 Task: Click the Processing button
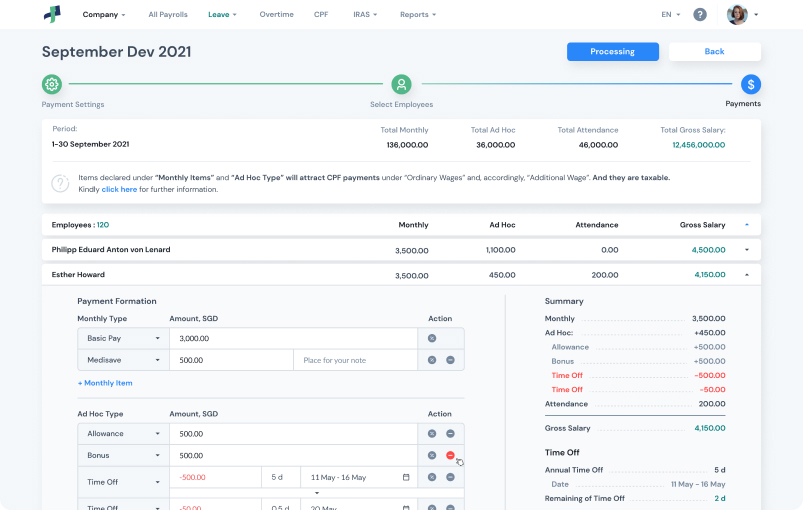pyautogui.click(x=612, y=52)
